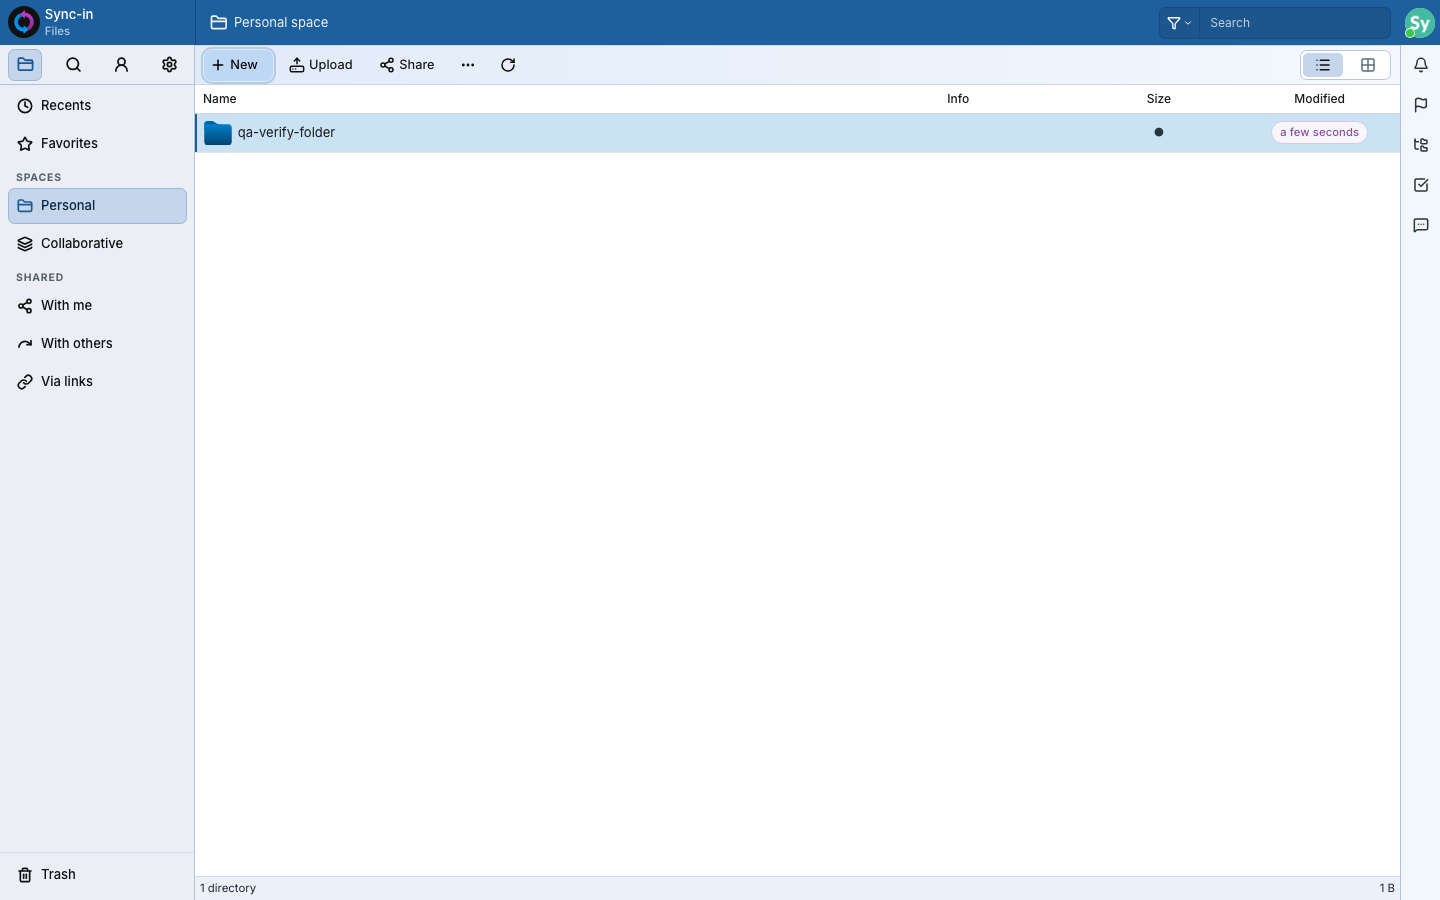Click the Info column header
The width and height of the screenshot is (1440, 900).
click(x=958, y=99)
